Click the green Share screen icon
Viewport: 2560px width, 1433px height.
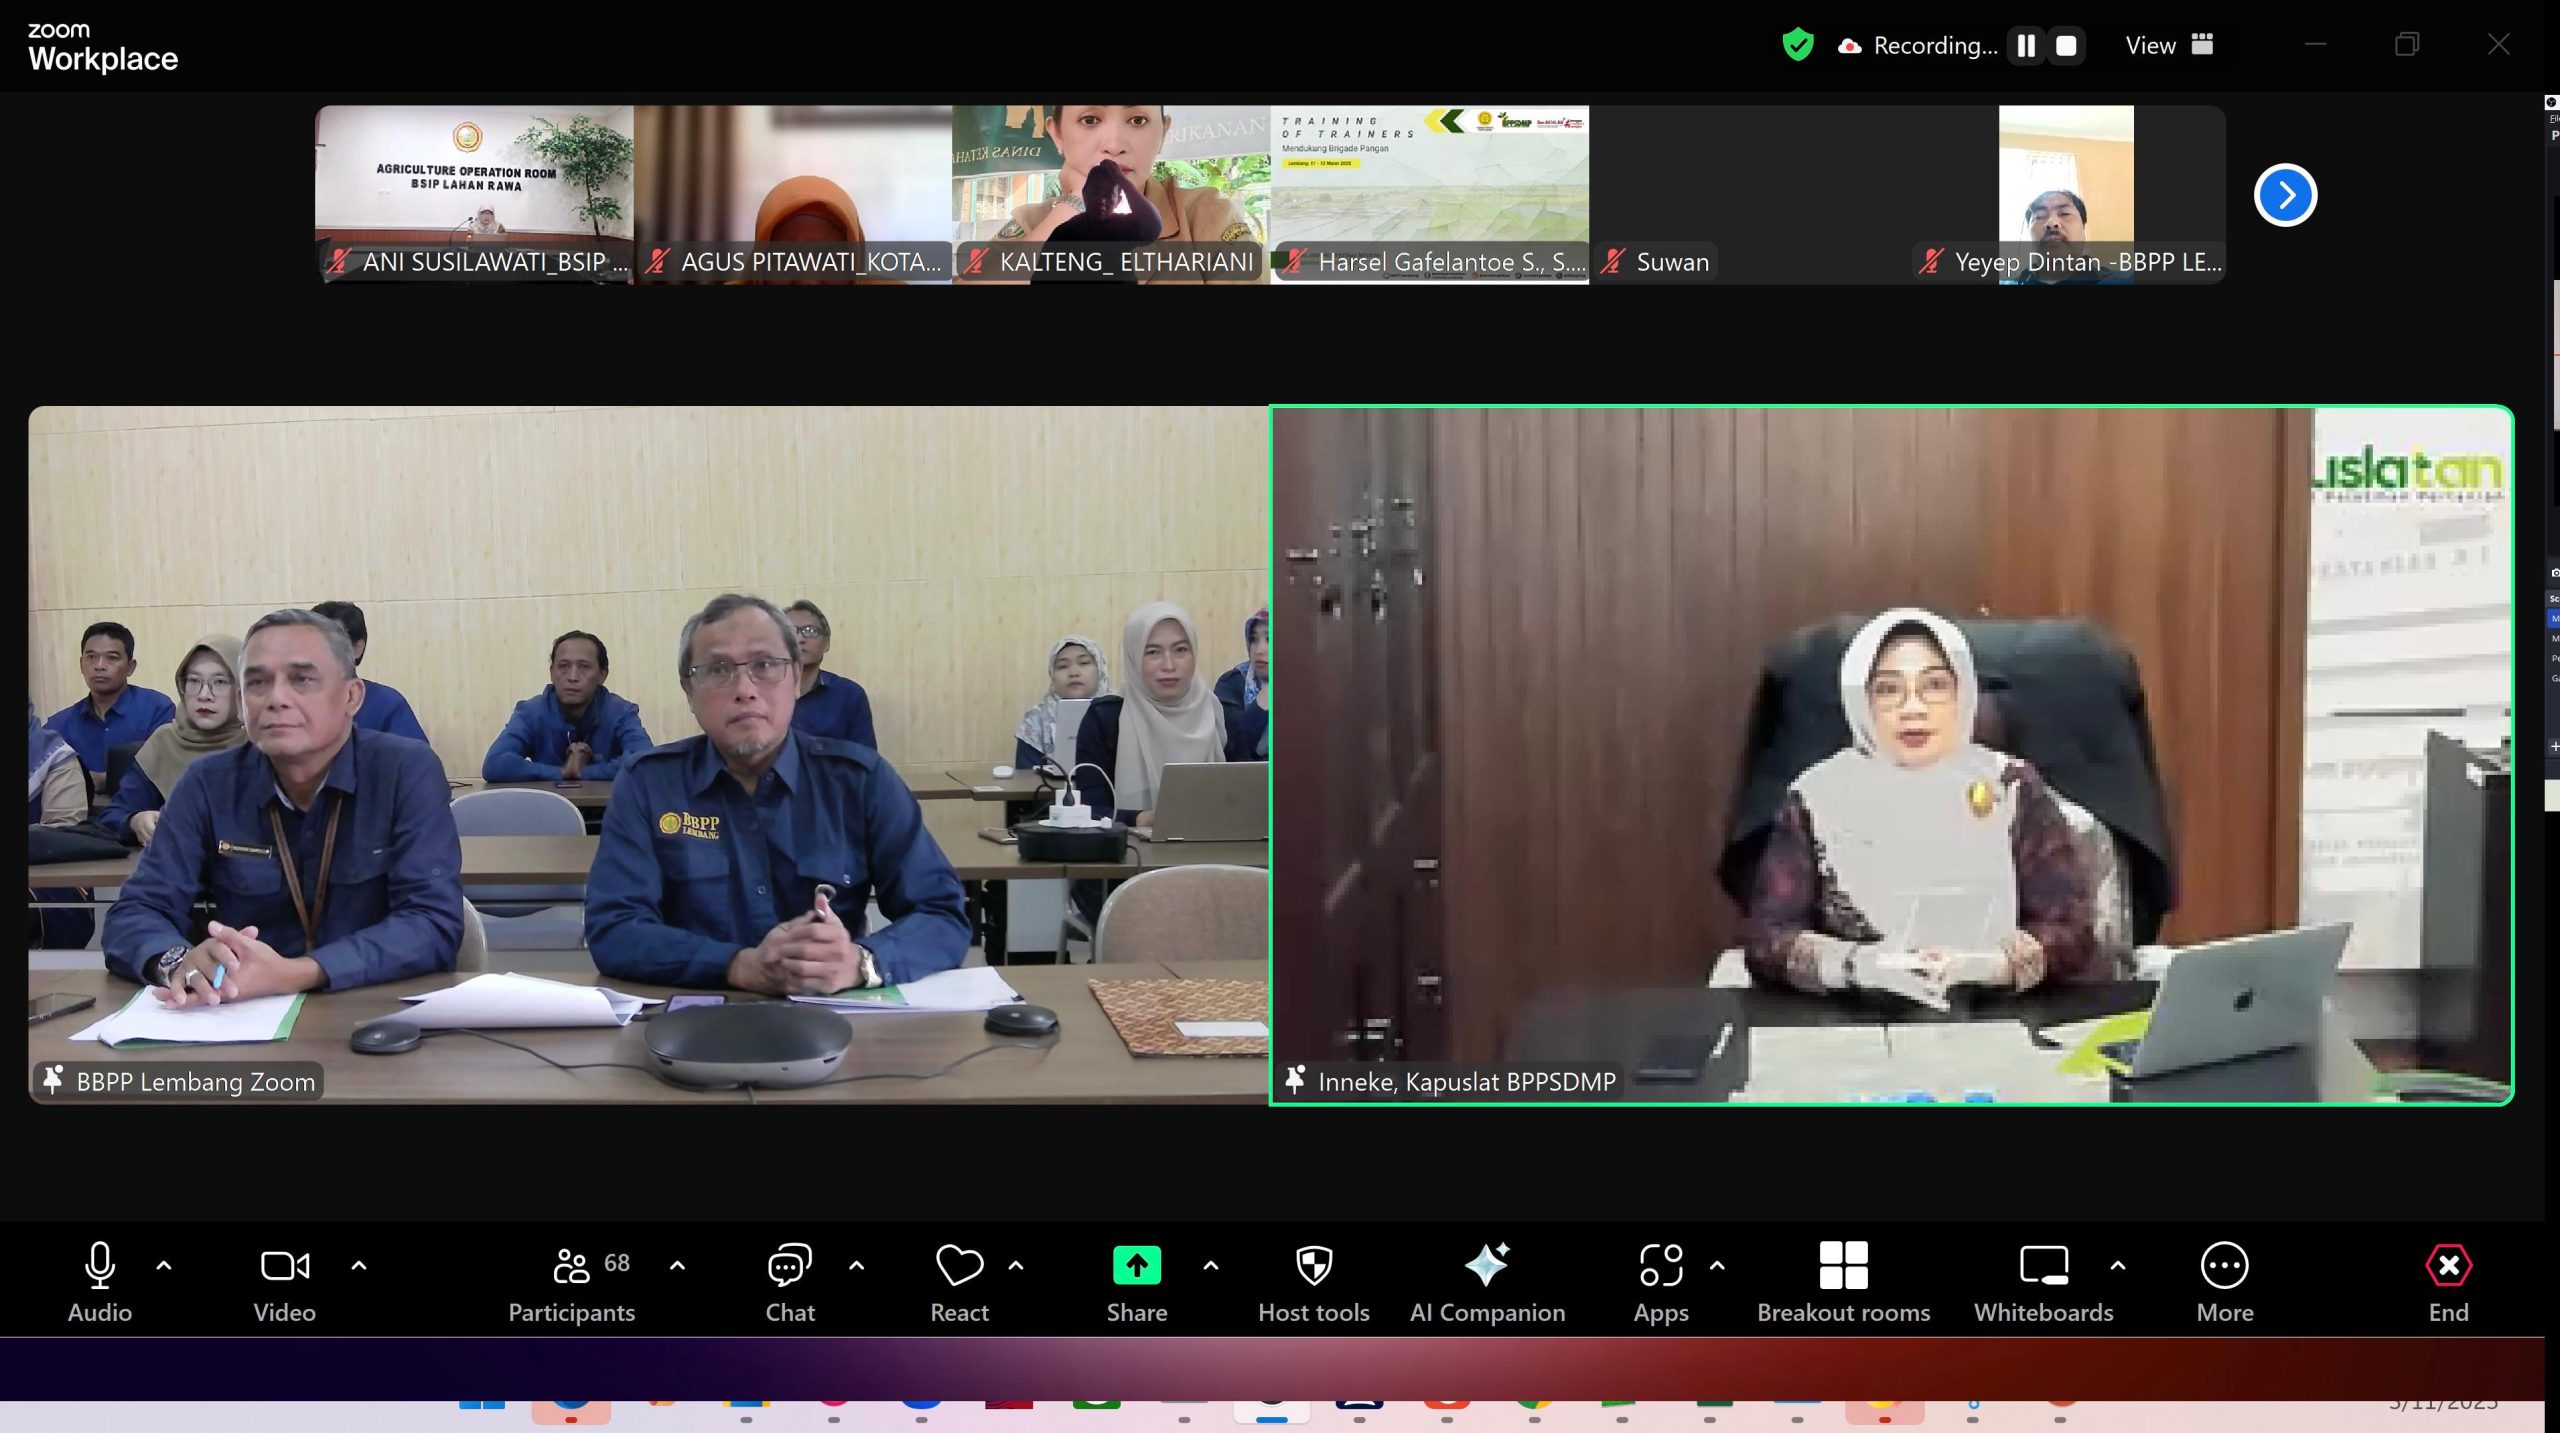coord(1136,1266)
